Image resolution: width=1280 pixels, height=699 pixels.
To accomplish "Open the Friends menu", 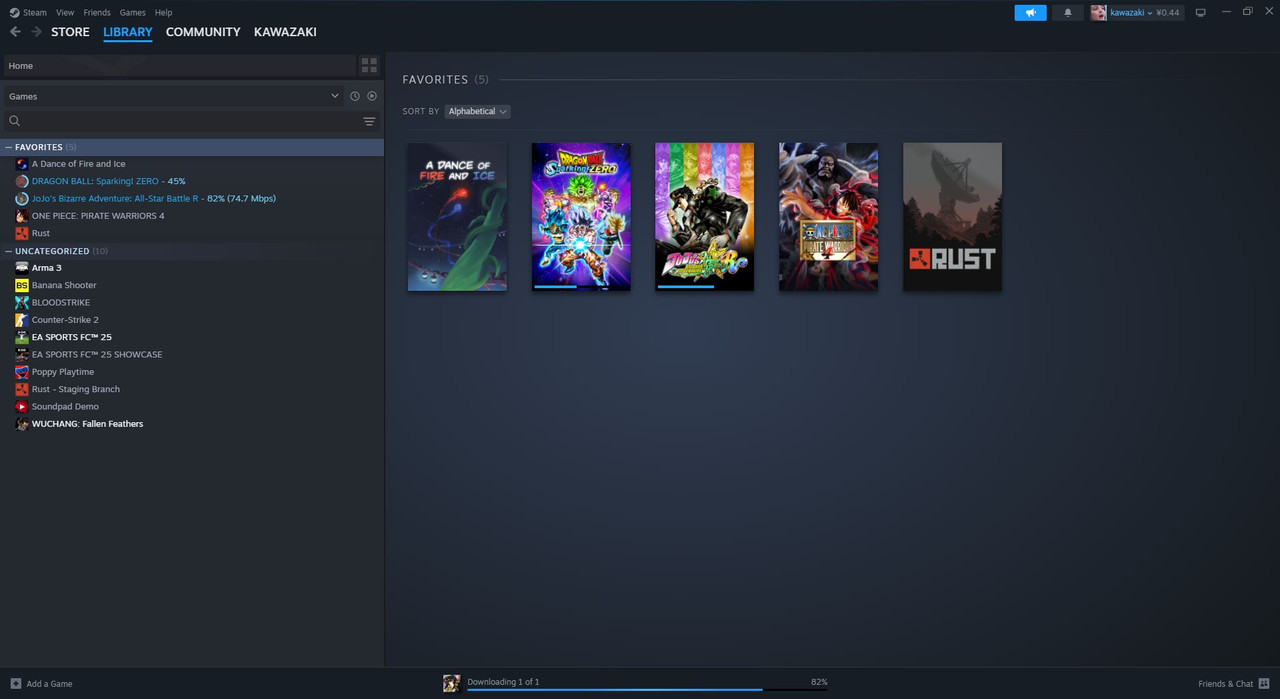I will pos(97,12).
